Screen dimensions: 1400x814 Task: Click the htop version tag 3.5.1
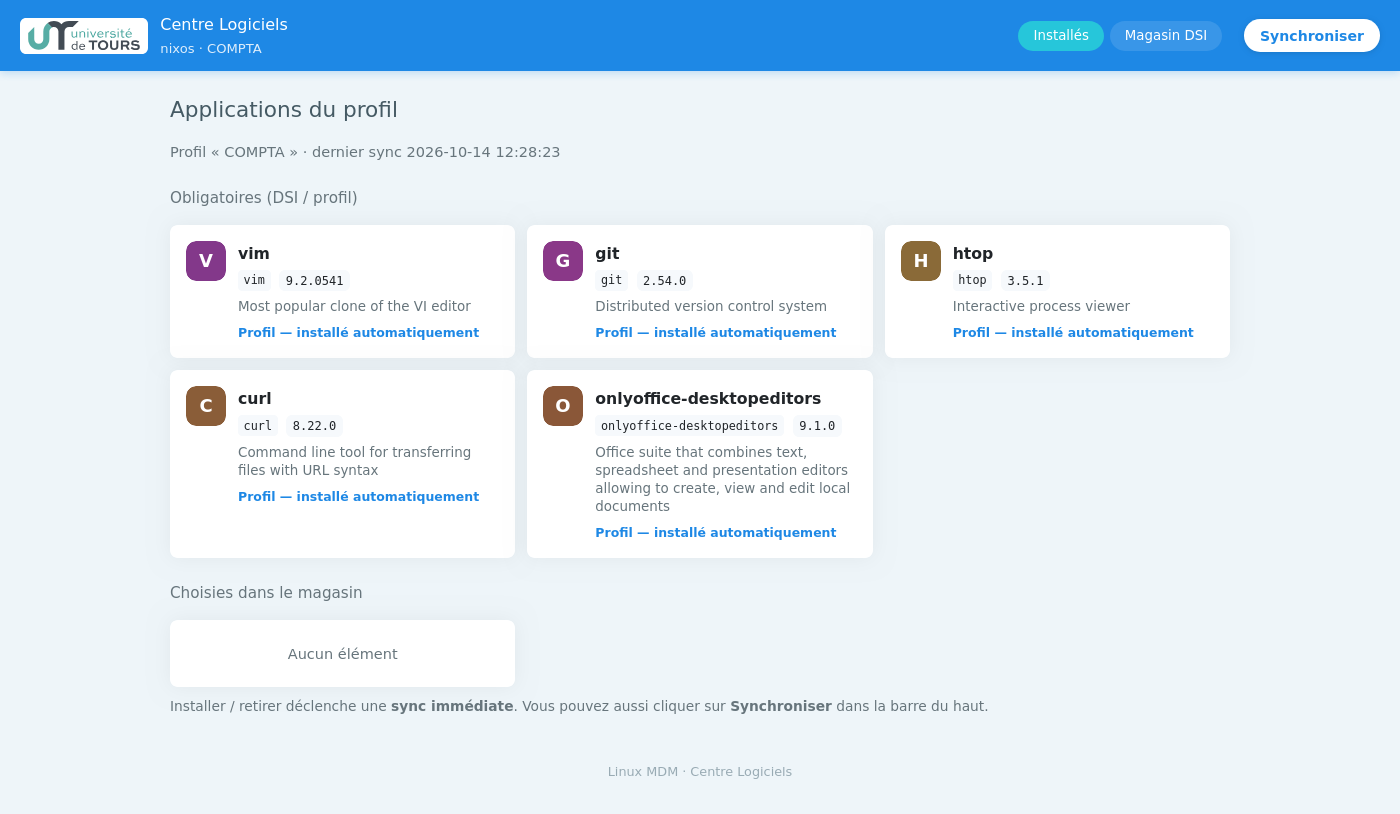[x=1025, y=281]
